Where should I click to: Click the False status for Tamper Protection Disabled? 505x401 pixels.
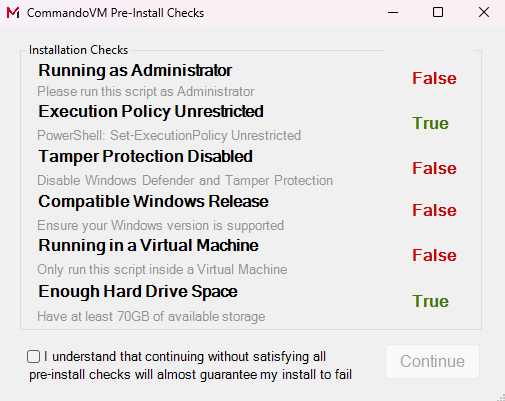point(434,168)
